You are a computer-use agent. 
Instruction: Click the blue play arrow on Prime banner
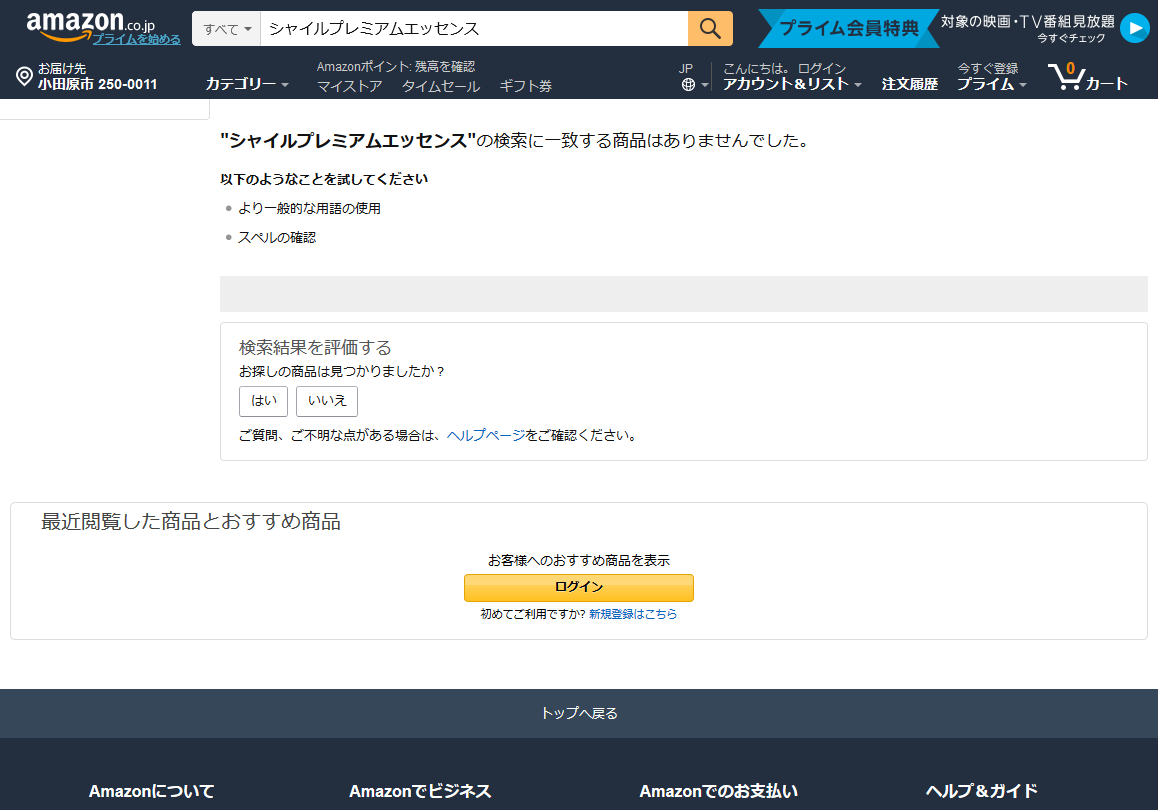click(1135, 28)
